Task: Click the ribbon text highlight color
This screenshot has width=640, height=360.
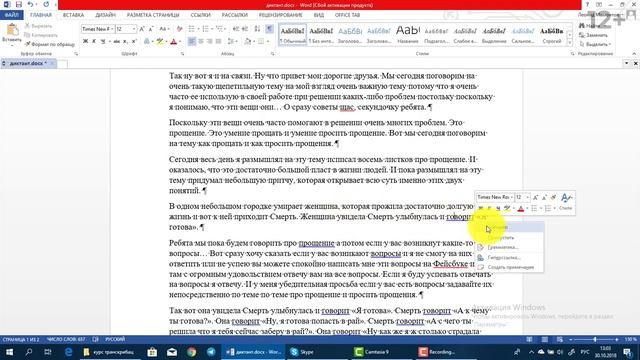Action: pyautogui.click(x=160, y=41)
